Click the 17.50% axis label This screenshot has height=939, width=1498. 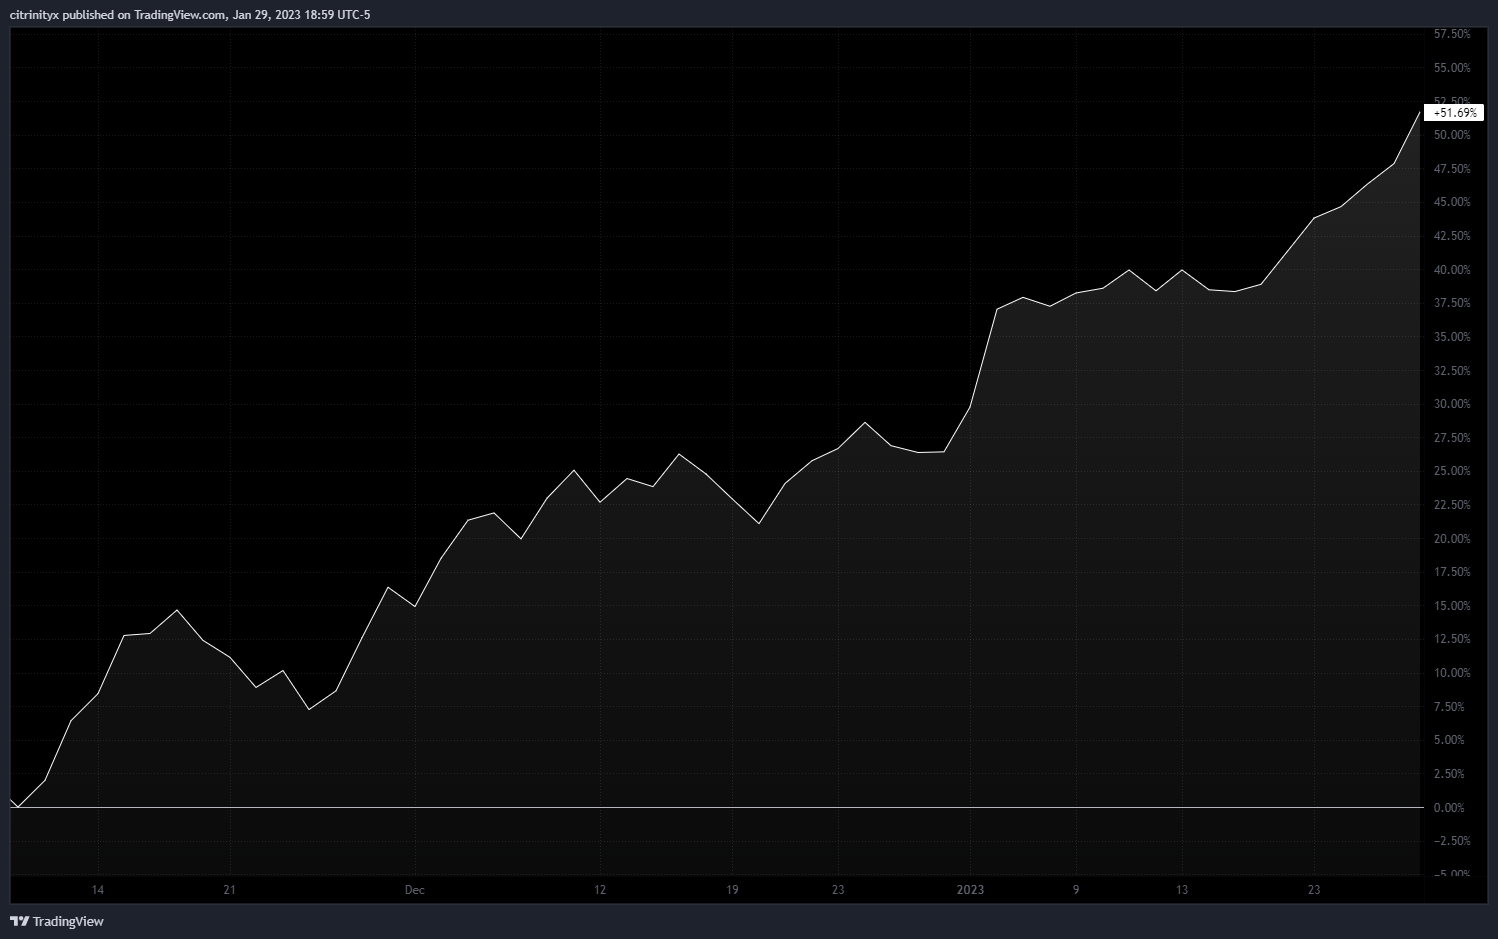click(x=1452, y=572)
